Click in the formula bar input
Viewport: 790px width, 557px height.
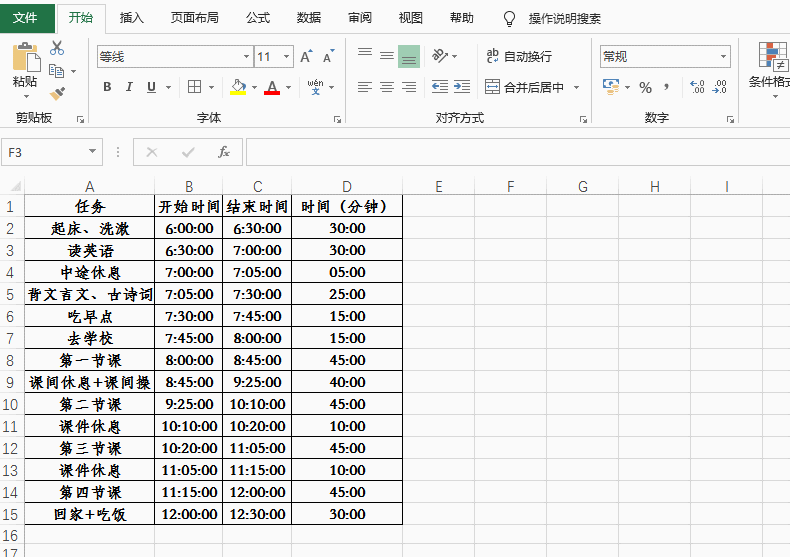[518, 152]
